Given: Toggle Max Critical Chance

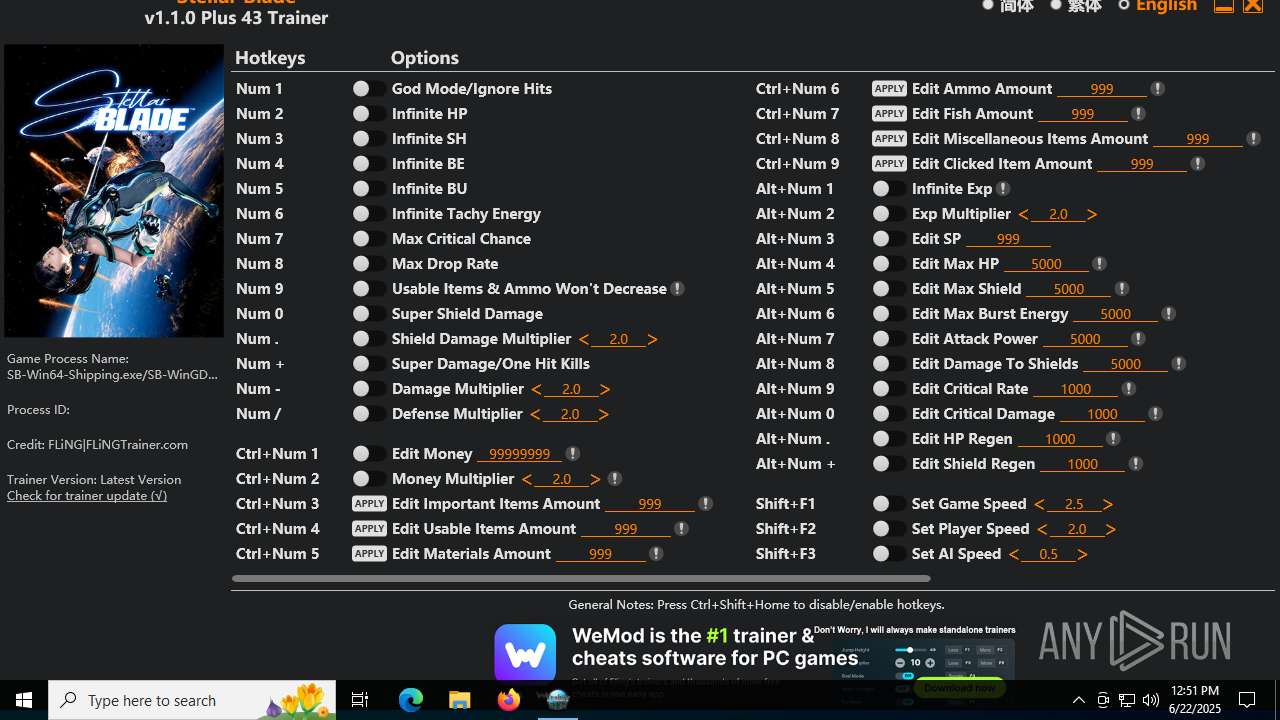Looking at the screenshot, I should [x=369, y=239].
